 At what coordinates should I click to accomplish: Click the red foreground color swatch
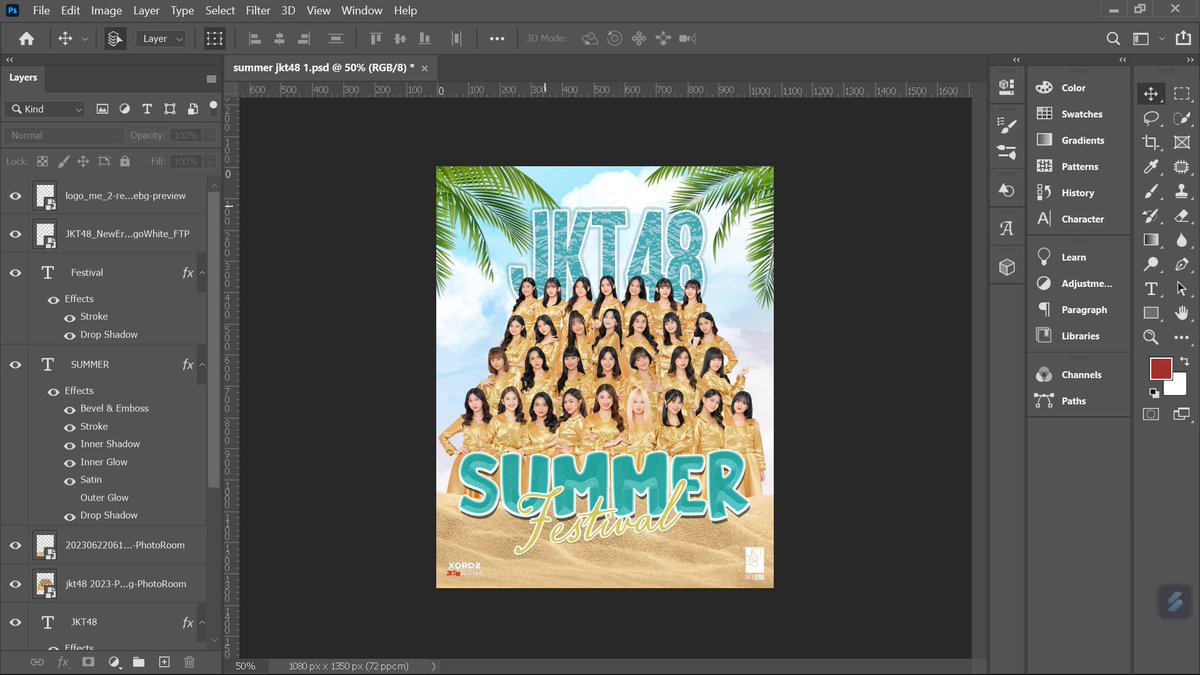[1160, 369]
